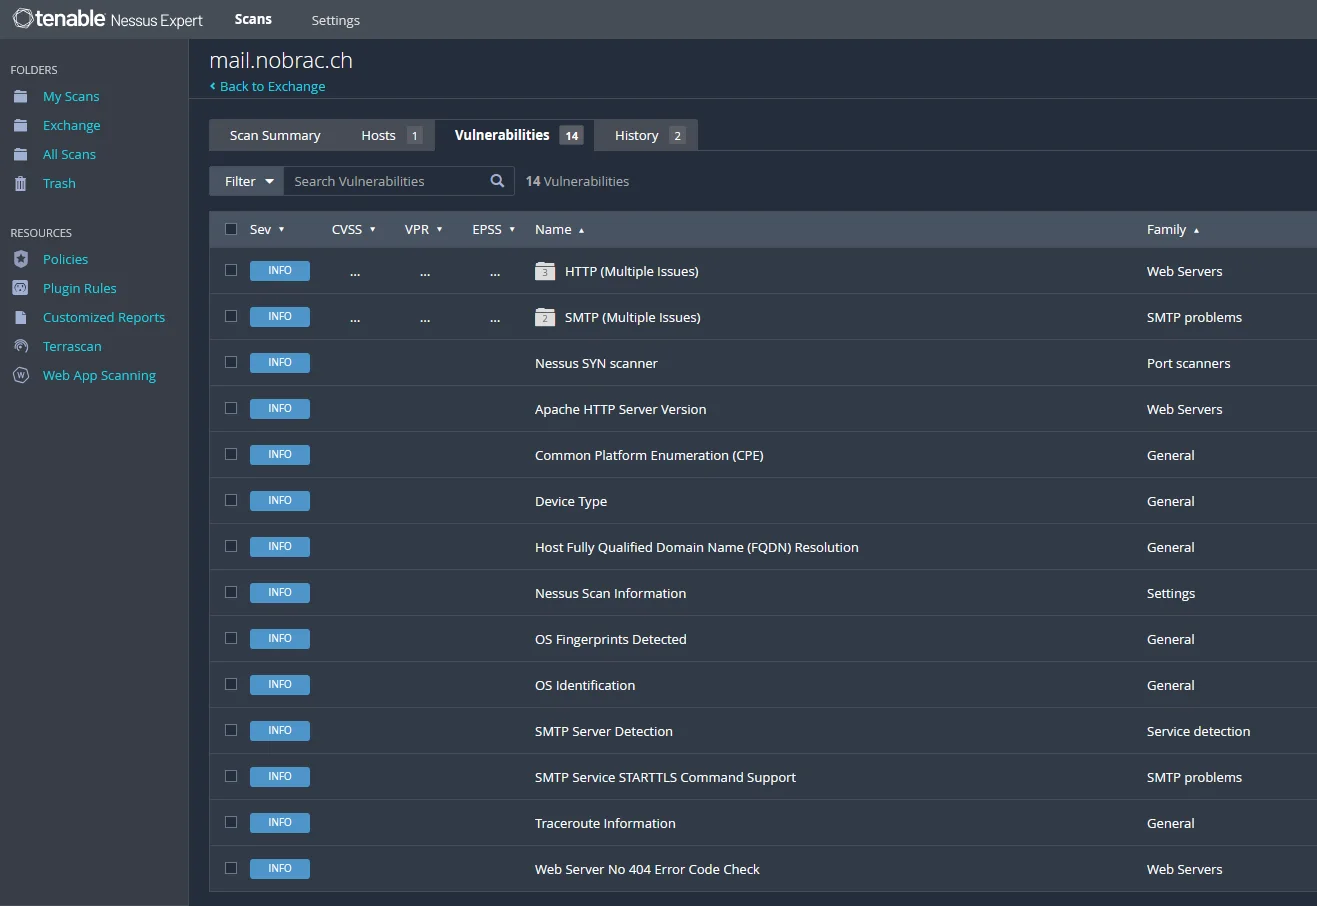
Task: Sort by the CVSS column arrow
Action: 373,230
